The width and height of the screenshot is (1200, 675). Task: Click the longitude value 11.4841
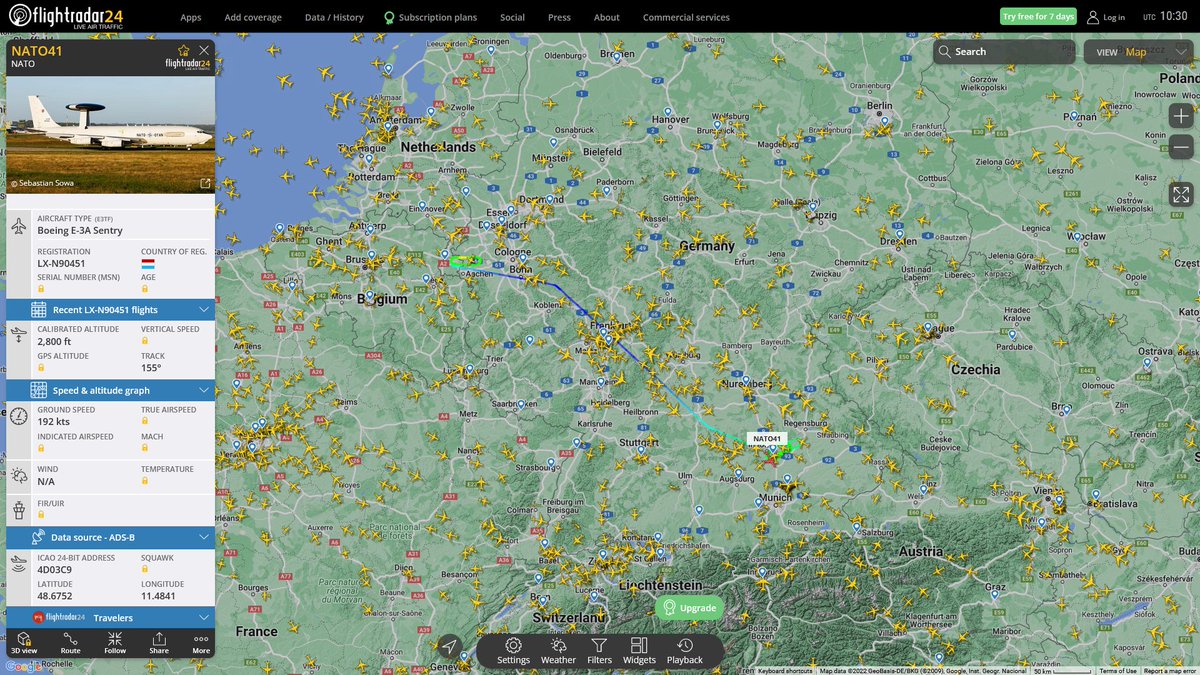point(158,596)
